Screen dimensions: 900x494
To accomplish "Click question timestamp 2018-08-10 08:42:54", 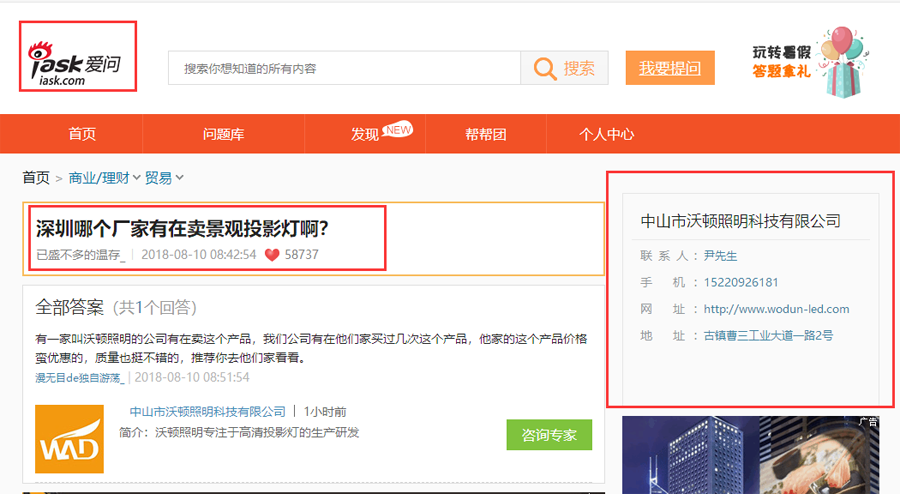I will [x=199, y=255].
